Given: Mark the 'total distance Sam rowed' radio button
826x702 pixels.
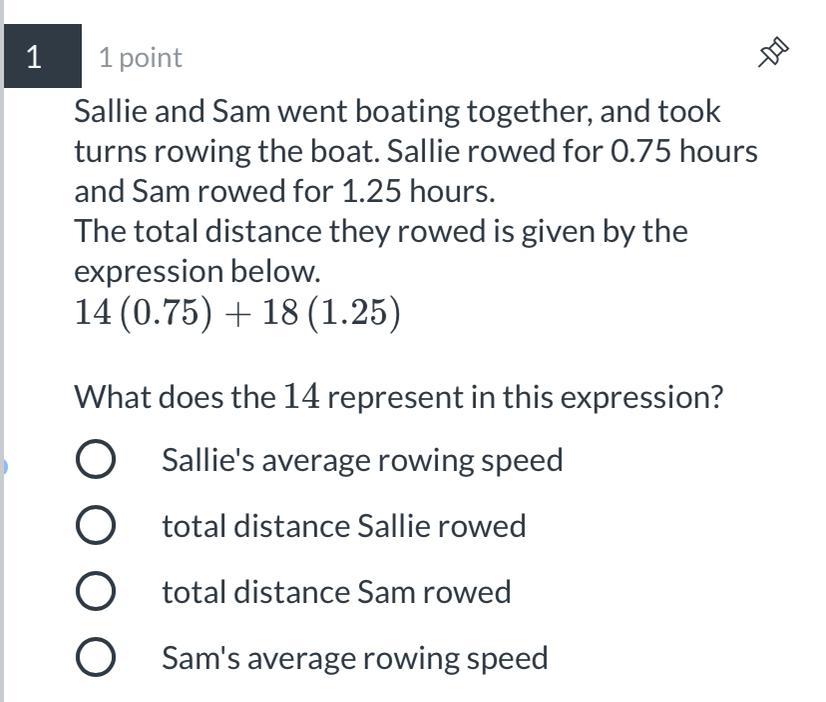Looking at the screenshot, I should click(x=95, y=592).
